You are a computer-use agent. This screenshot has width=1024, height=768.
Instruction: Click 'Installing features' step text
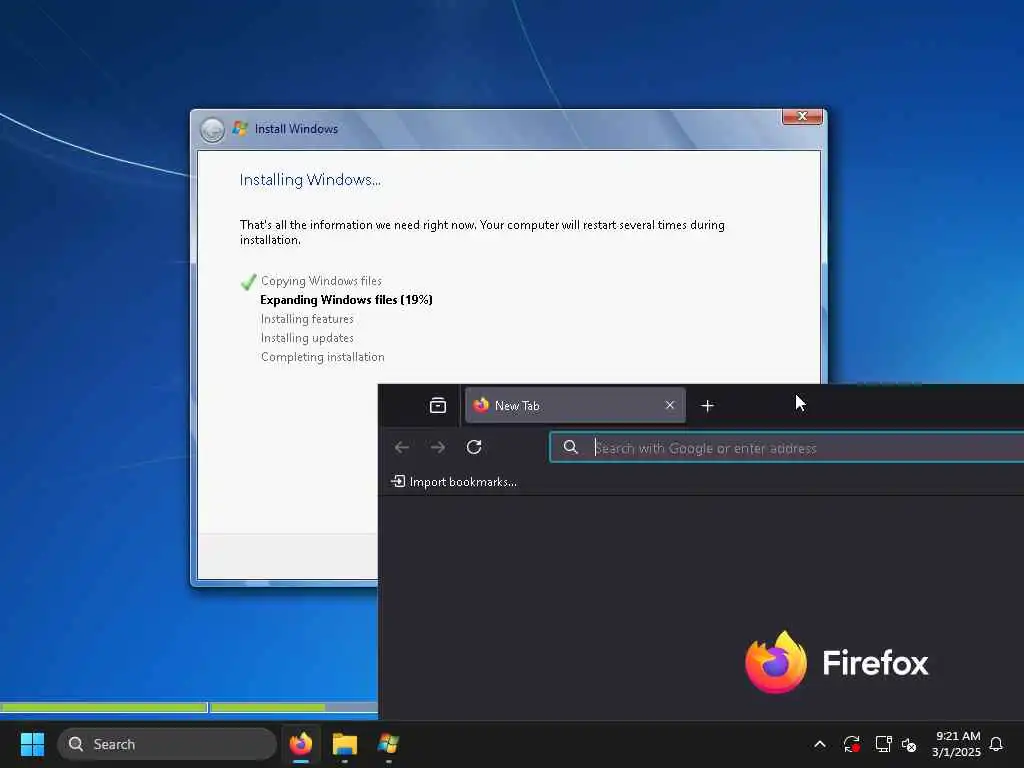click(307, 319)
